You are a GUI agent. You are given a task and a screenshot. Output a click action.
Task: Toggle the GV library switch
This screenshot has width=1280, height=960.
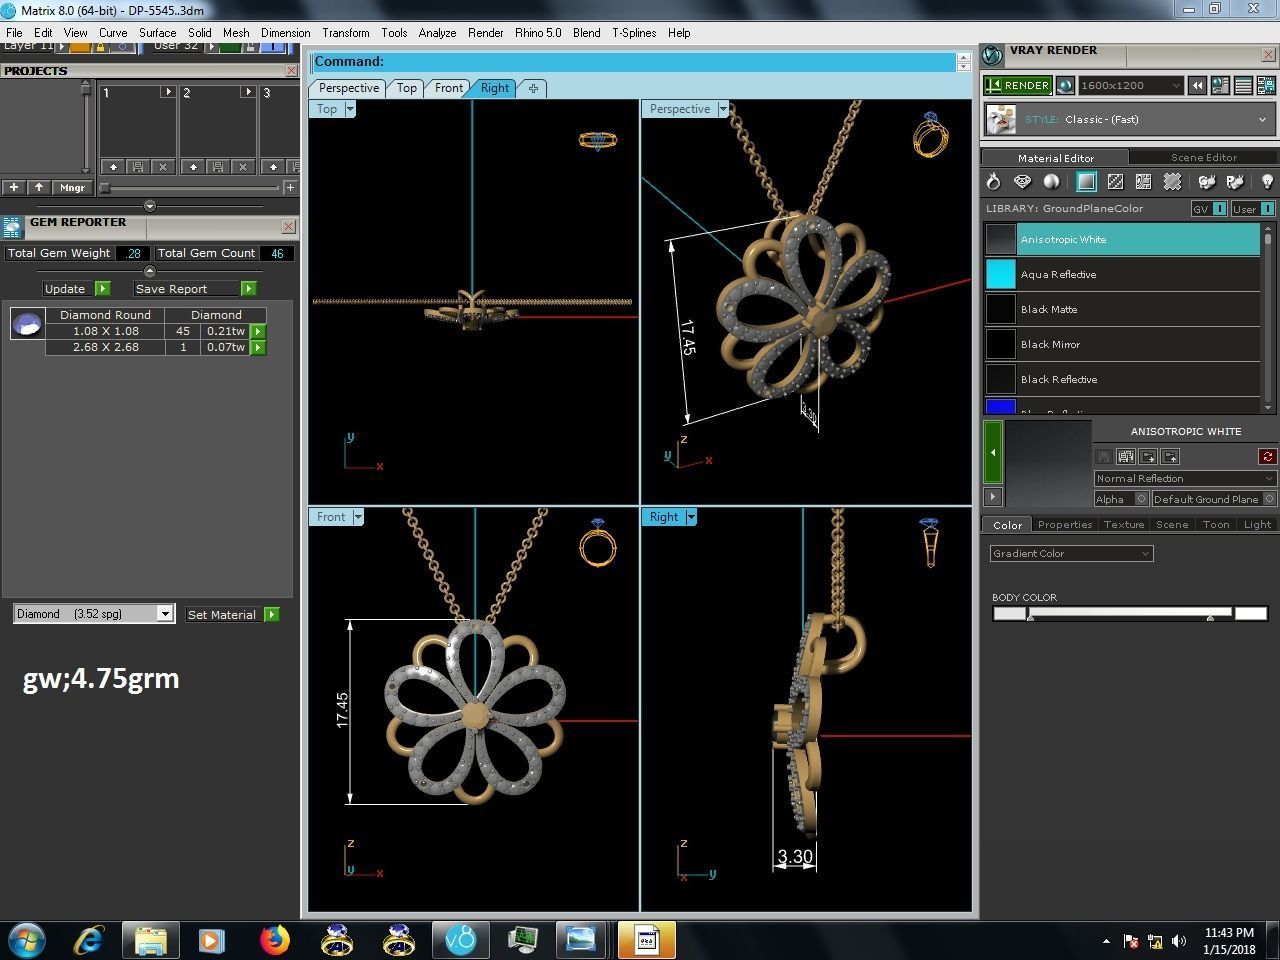(x=1209, y=209)
